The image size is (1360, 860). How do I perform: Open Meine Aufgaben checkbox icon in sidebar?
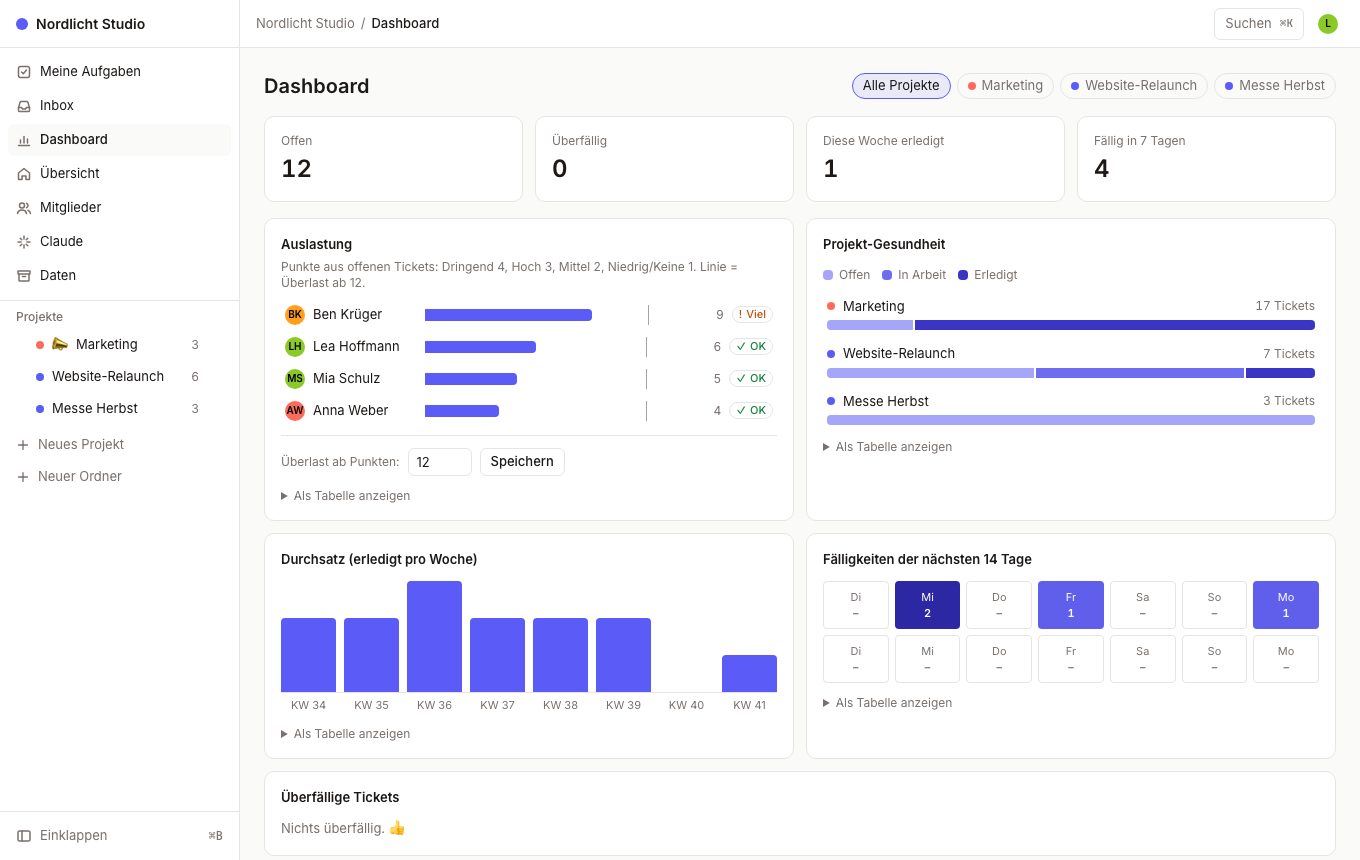(24, 72)
